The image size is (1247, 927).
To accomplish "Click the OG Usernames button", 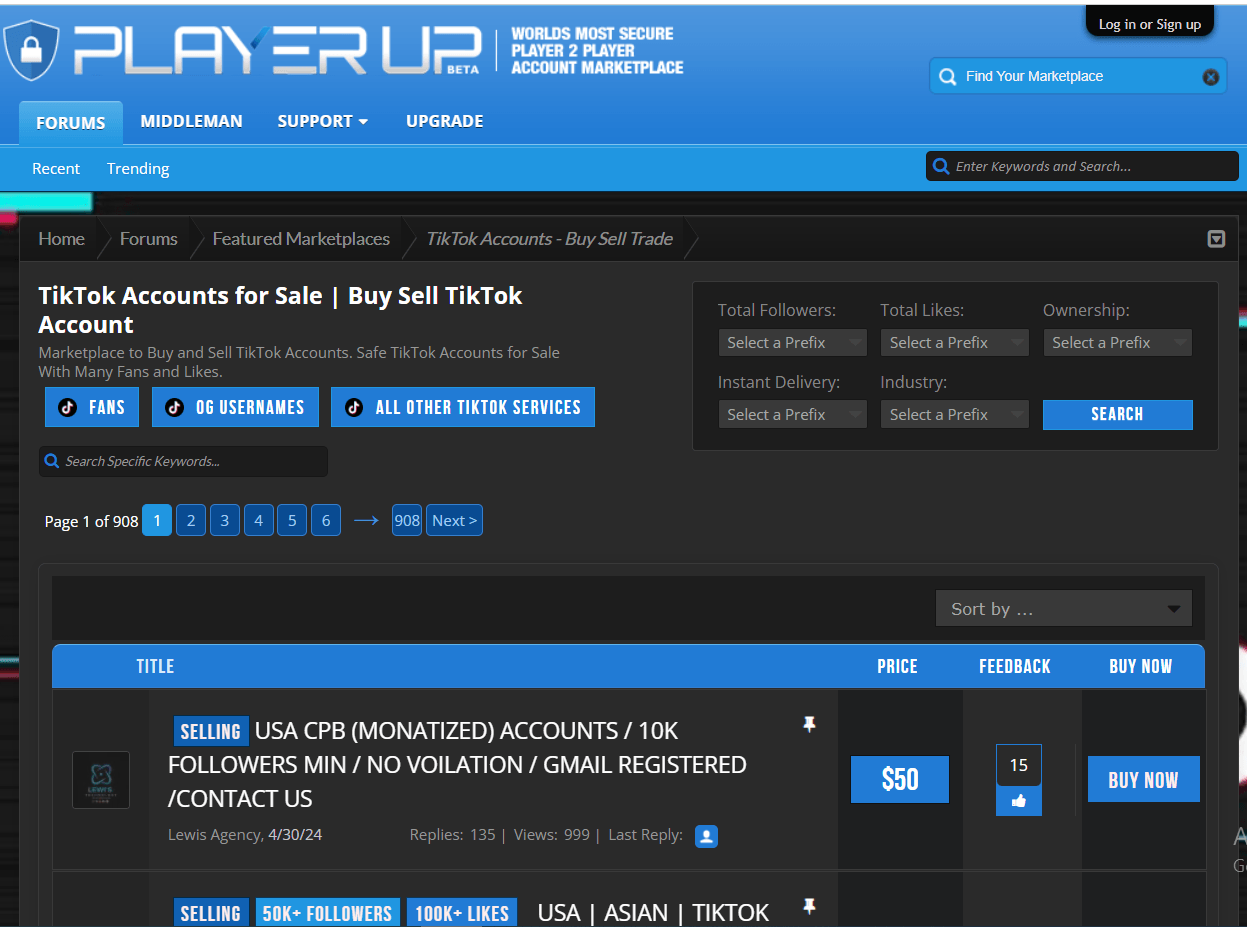I will (235, 407).
